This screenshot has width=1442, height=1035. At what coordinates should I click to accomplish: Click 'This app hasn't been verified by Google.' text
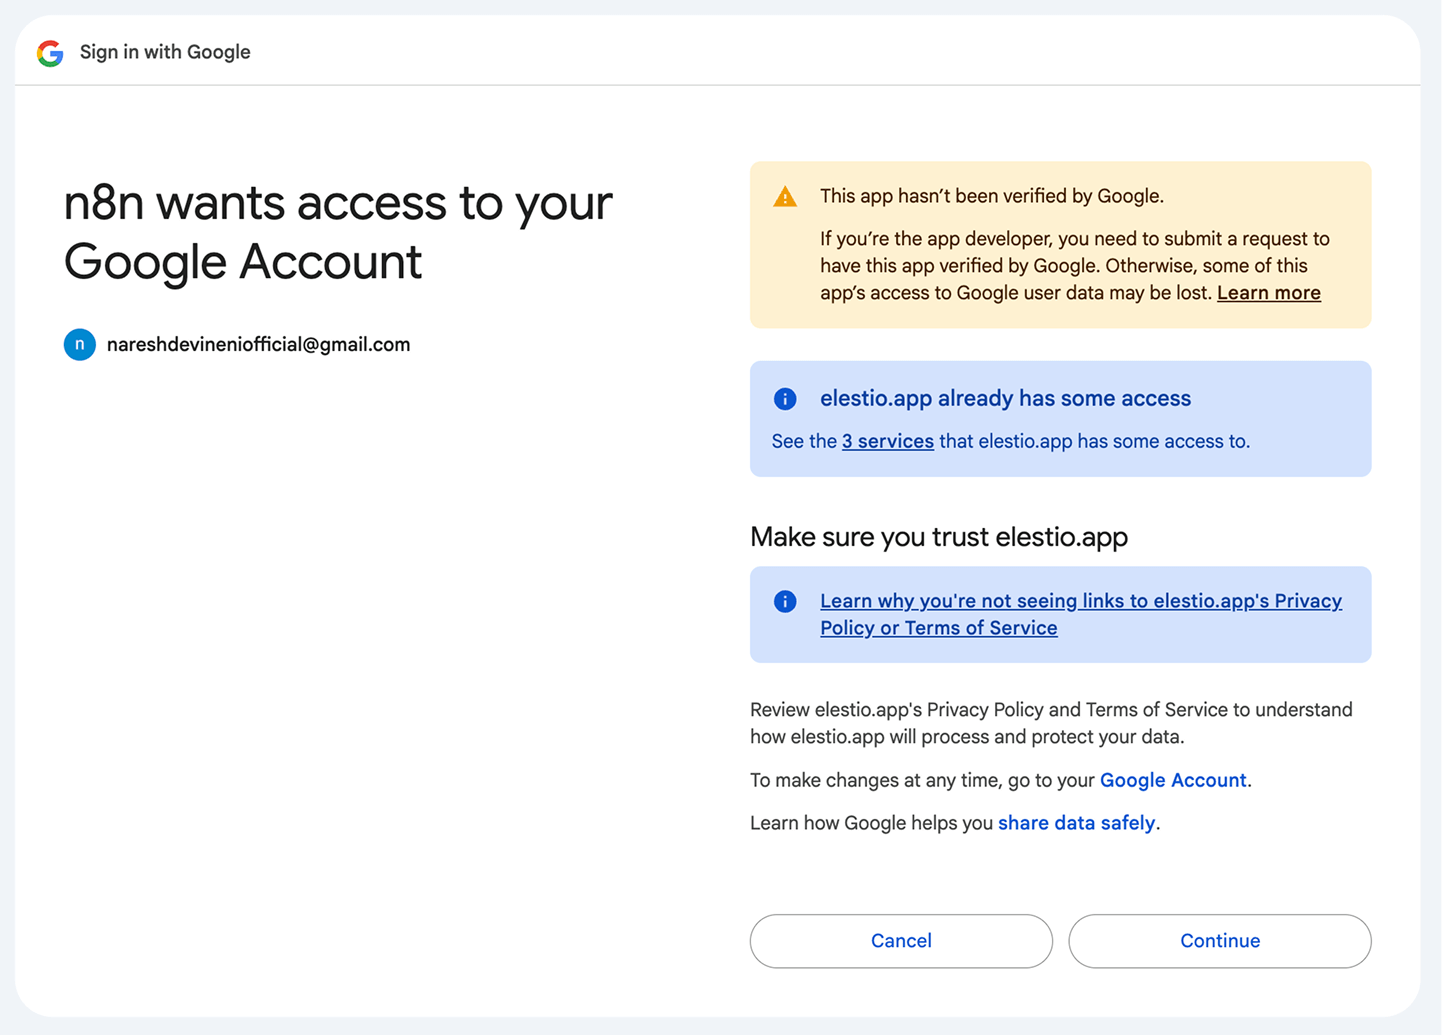[x=992, y=196]
